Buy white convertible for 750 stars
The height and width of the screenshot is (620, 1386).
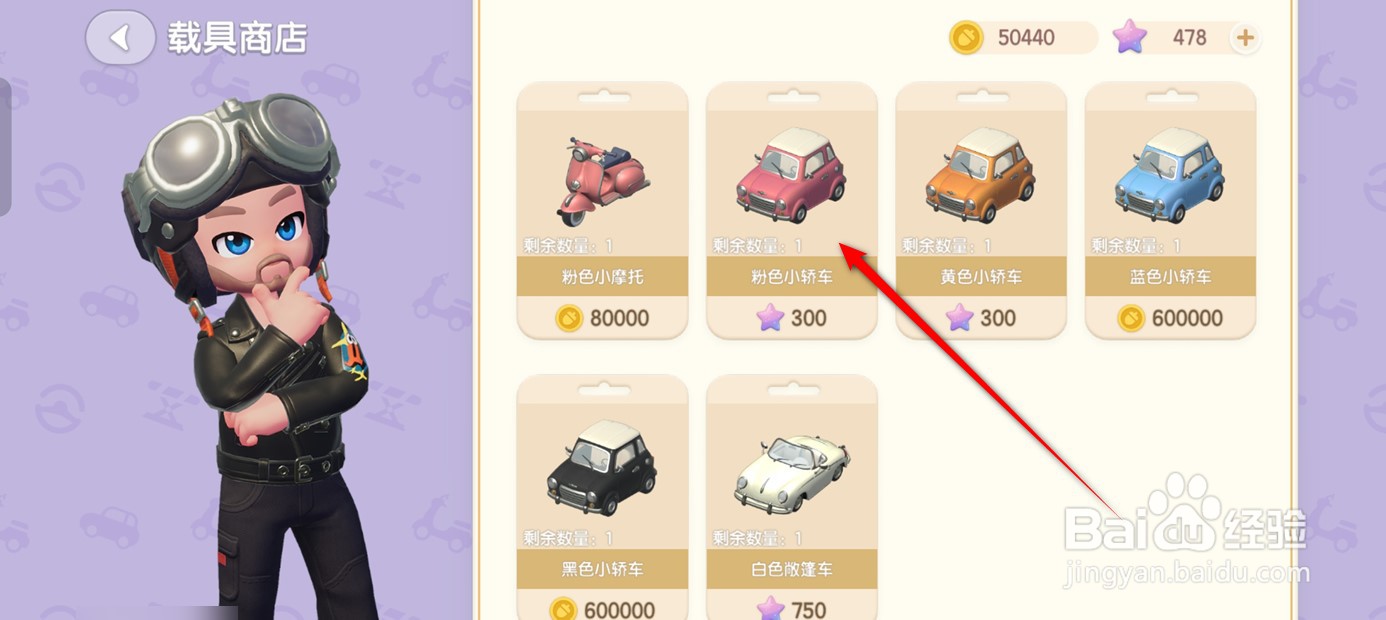pyautogui.click(x=791, y=608)
